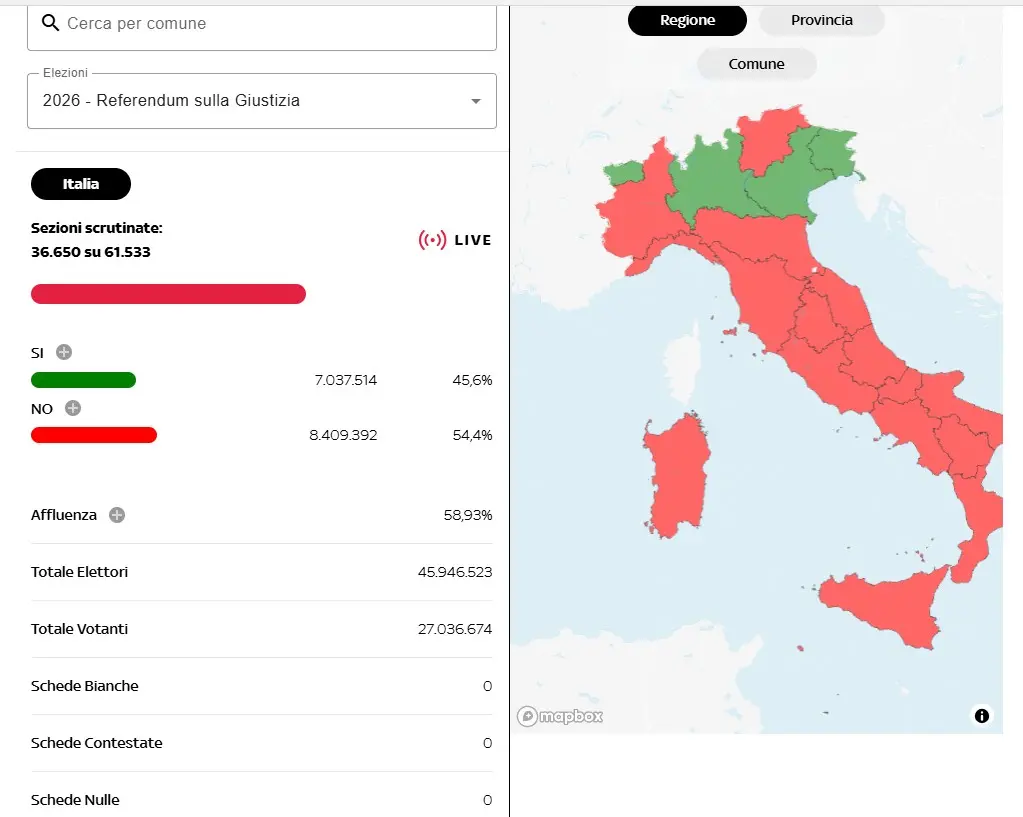Click the magnifying glass search icon
The height and width of the screenshot is (817, 1023).
tap(50, 22)
